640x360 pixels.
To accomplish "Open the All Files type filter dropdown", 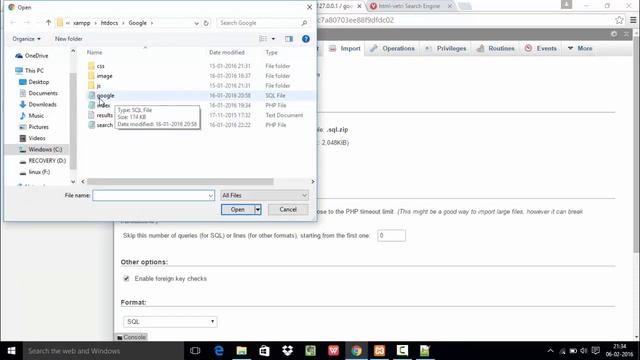I will [264, 196].
